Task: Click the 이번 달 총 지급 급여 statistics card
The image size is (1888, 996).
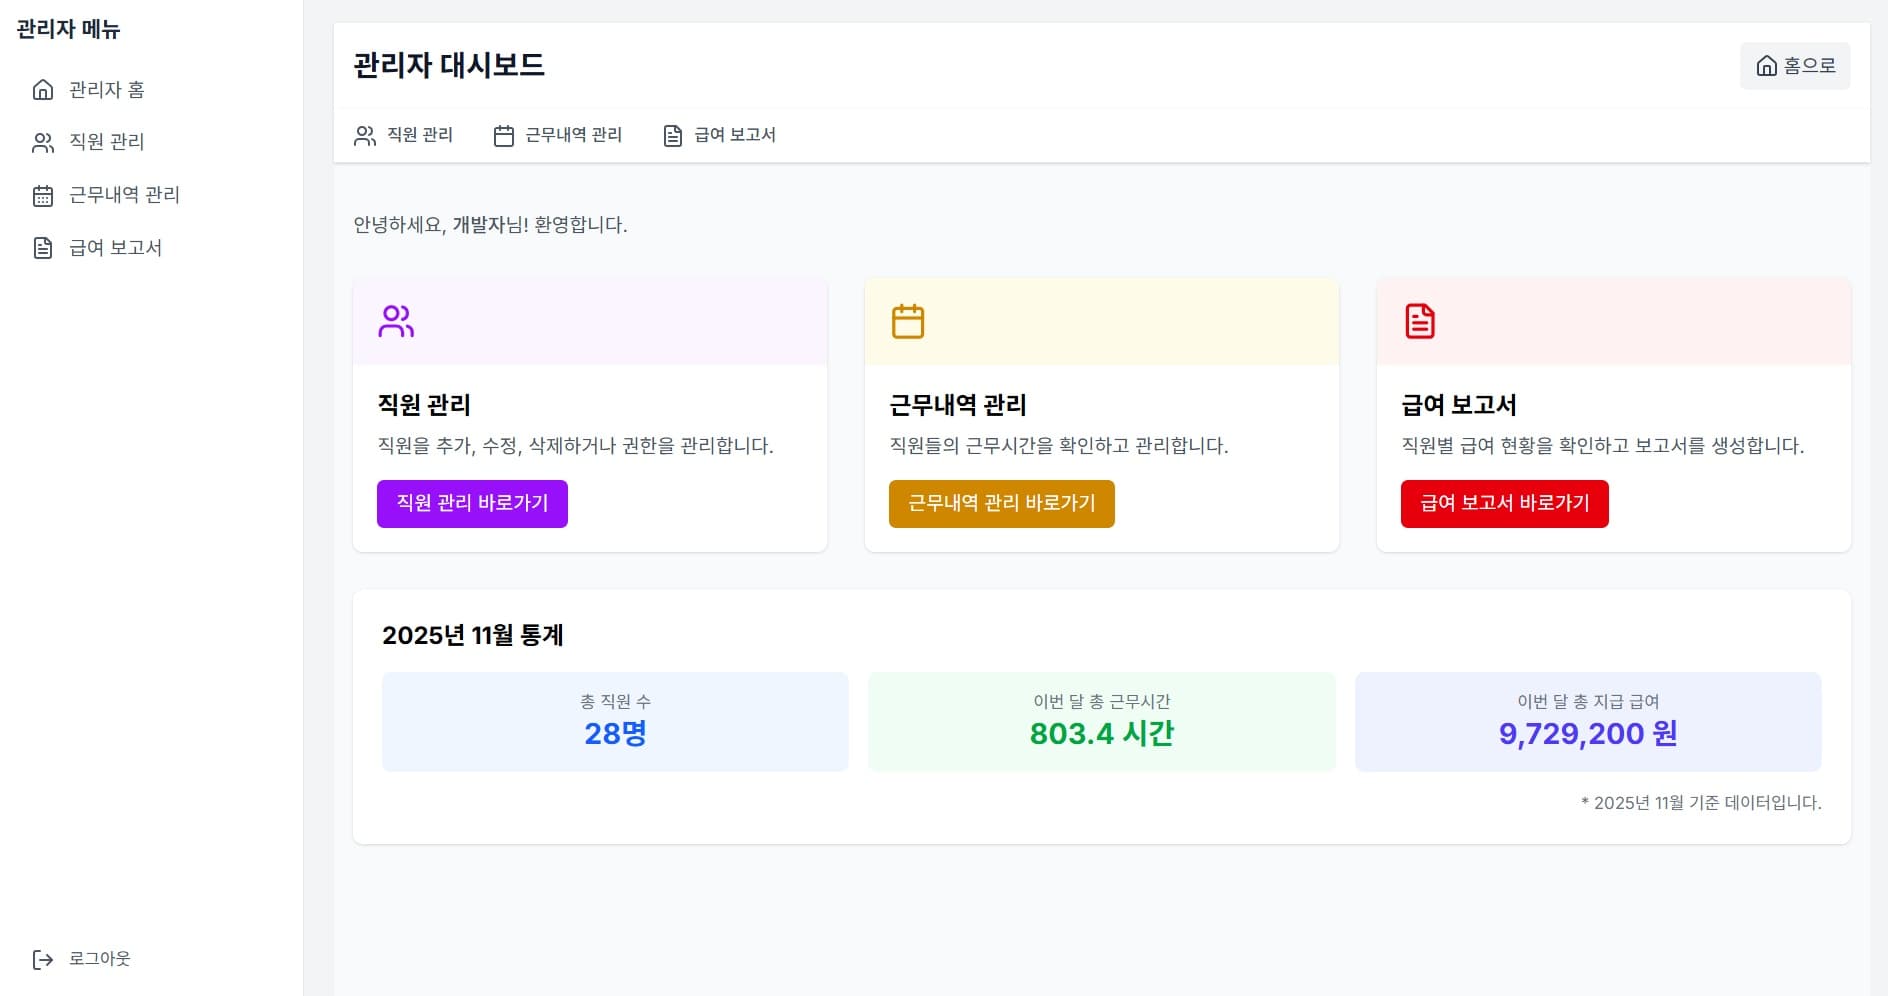Action: (x=1588, y=721)
